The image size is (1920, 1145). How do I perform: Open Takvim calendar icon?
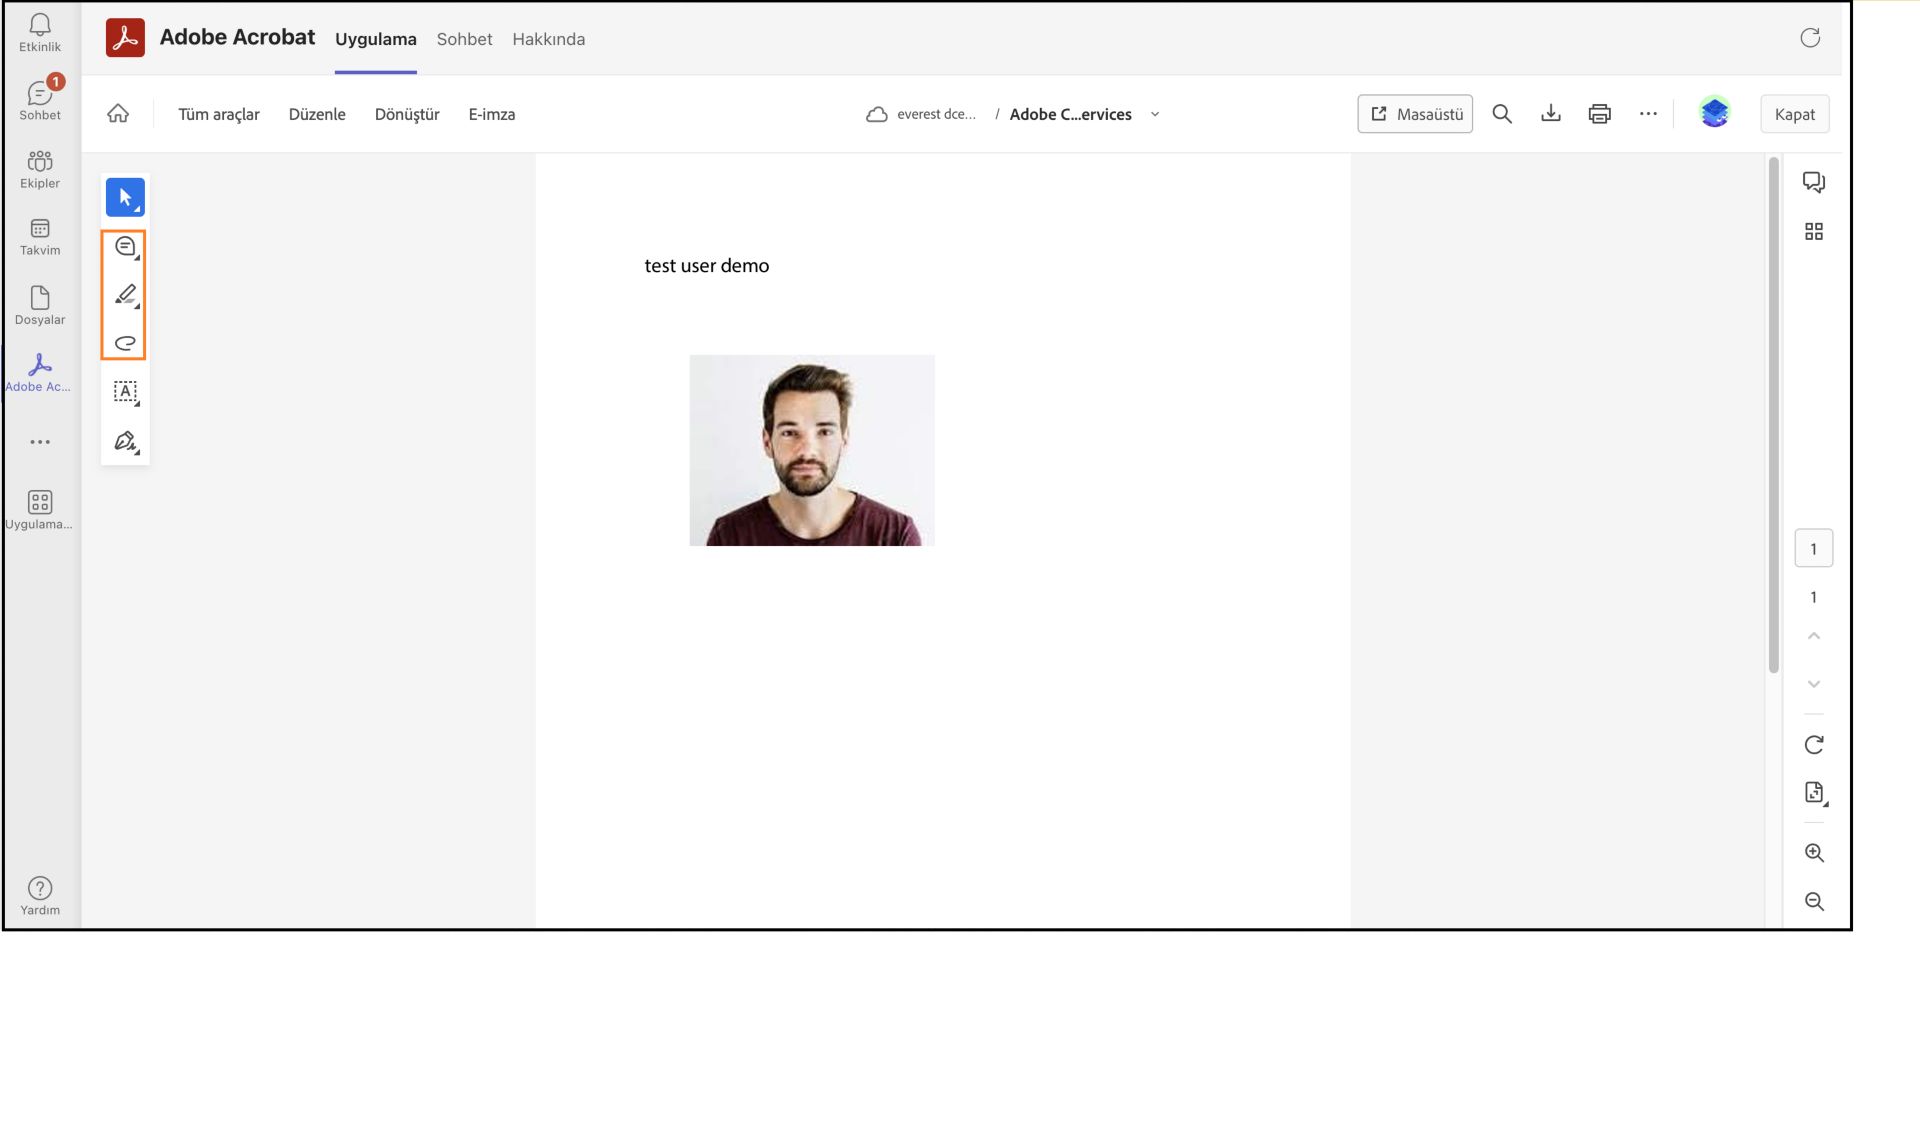40,237
